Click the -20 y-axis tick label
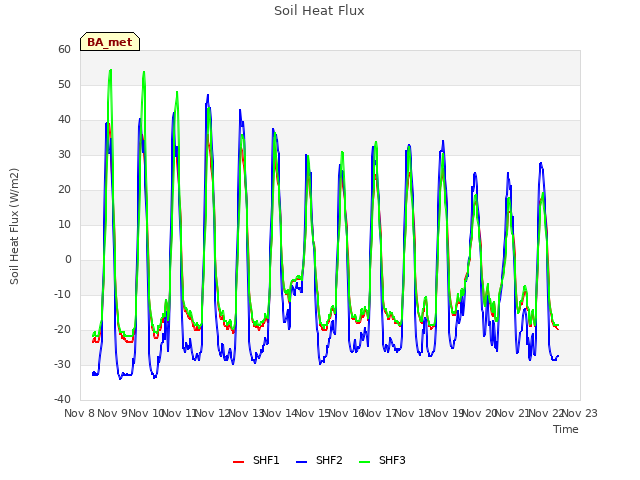The height and width of the screenshot is (480, 640). tap(62, 329)
